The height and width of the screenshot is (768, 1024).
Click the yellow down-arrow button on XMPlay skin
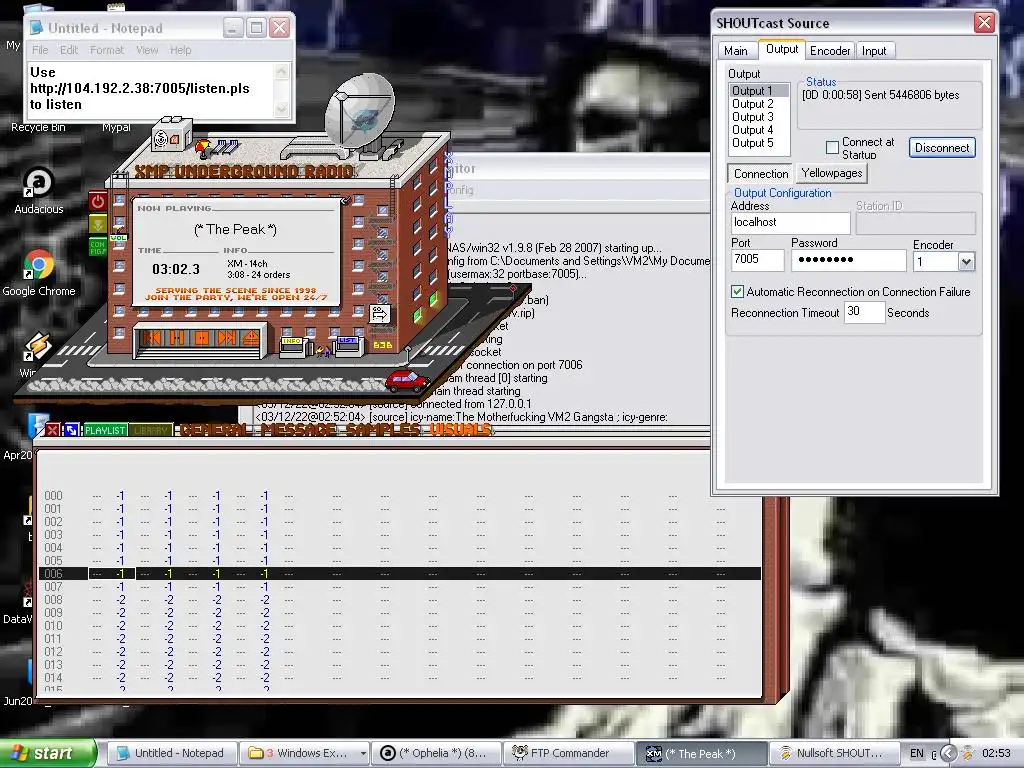pos(98,225)
